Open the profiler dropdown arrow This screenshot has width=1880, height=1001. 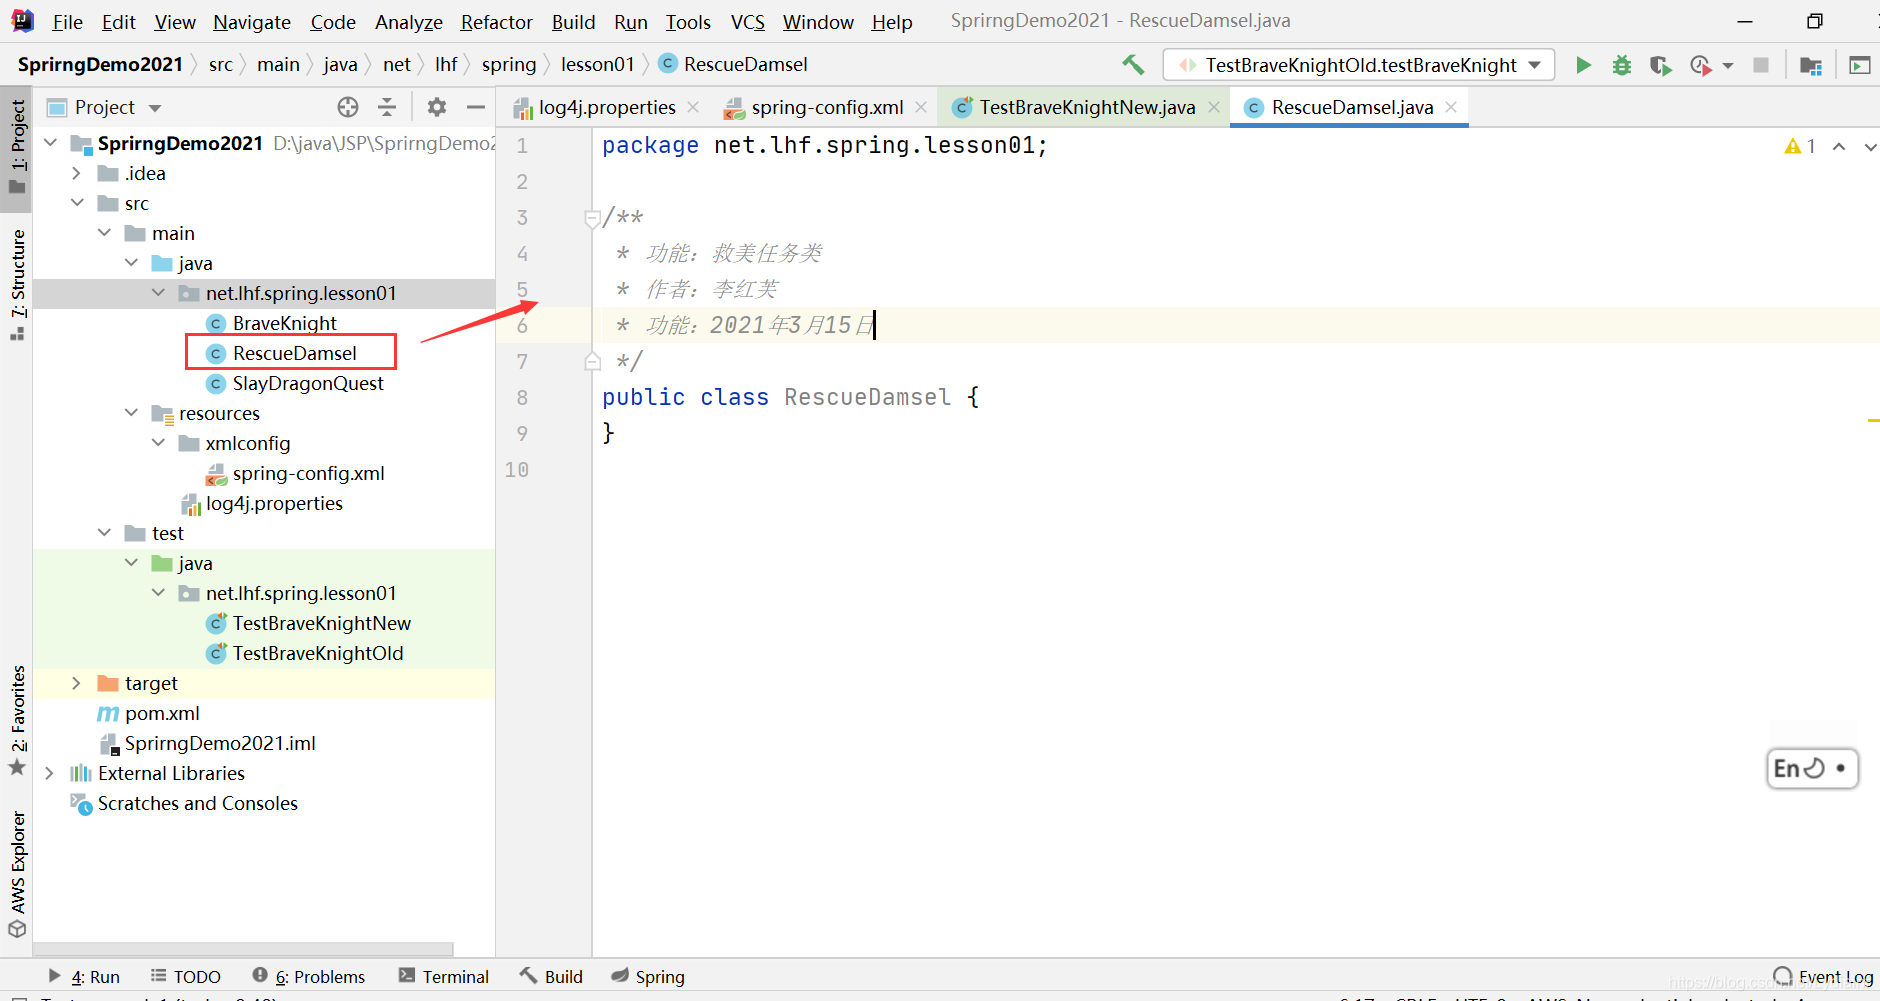[x=1728, y=66]
